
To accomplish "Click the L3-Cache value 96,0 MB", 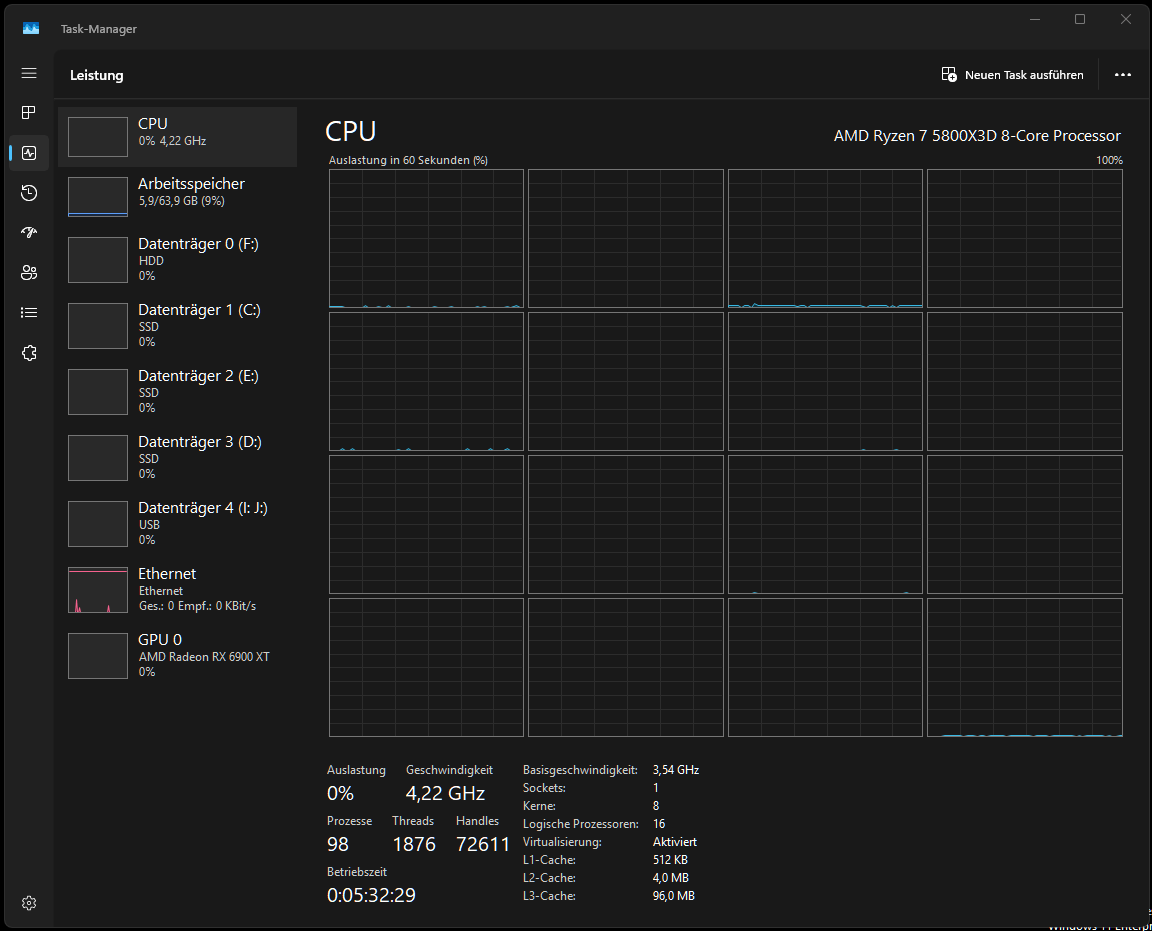I will point(674,896).
